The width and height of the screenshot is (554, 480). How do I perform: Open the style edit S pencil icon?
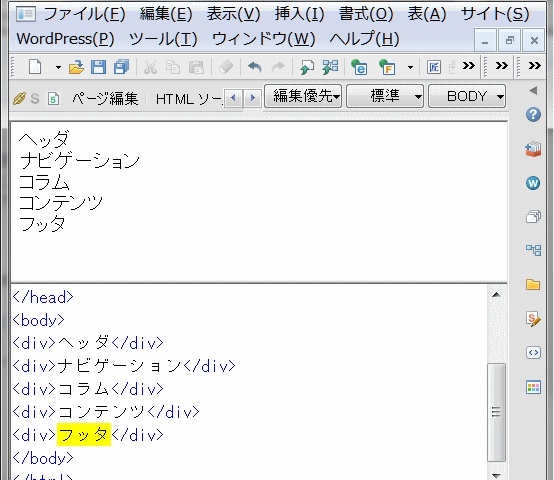[x=533, y=319]
